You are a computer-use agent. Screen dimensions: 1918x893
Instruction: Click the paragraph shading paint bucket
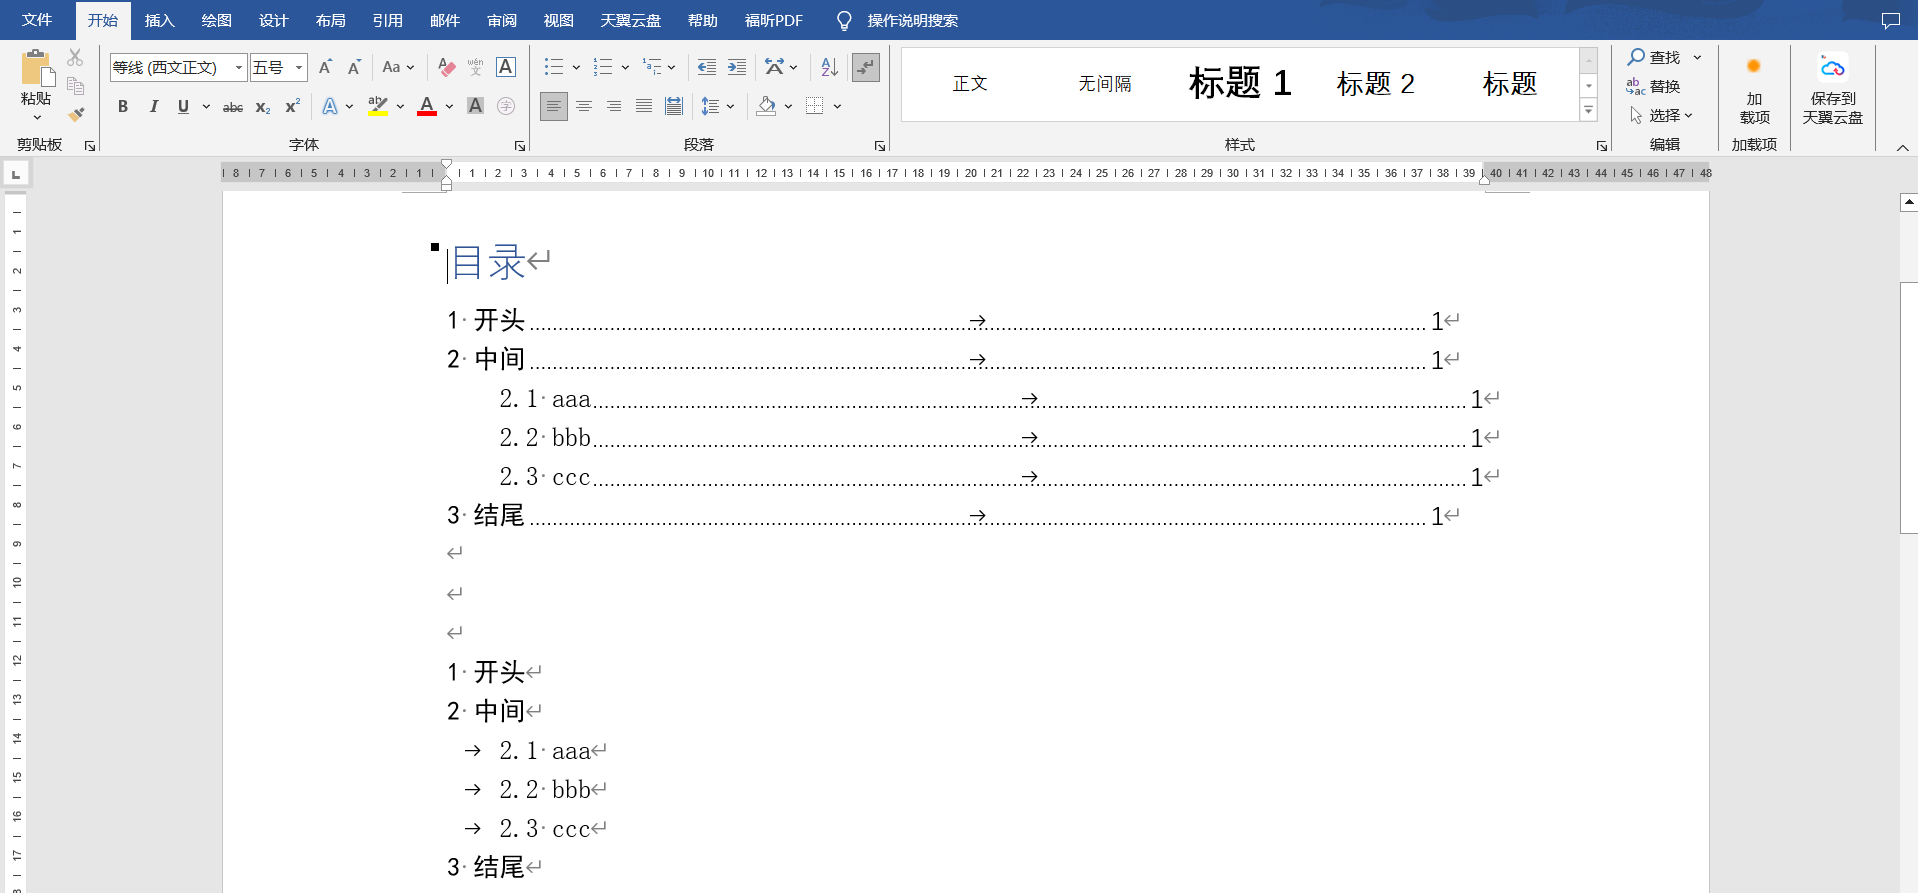[x=766, y=106]
